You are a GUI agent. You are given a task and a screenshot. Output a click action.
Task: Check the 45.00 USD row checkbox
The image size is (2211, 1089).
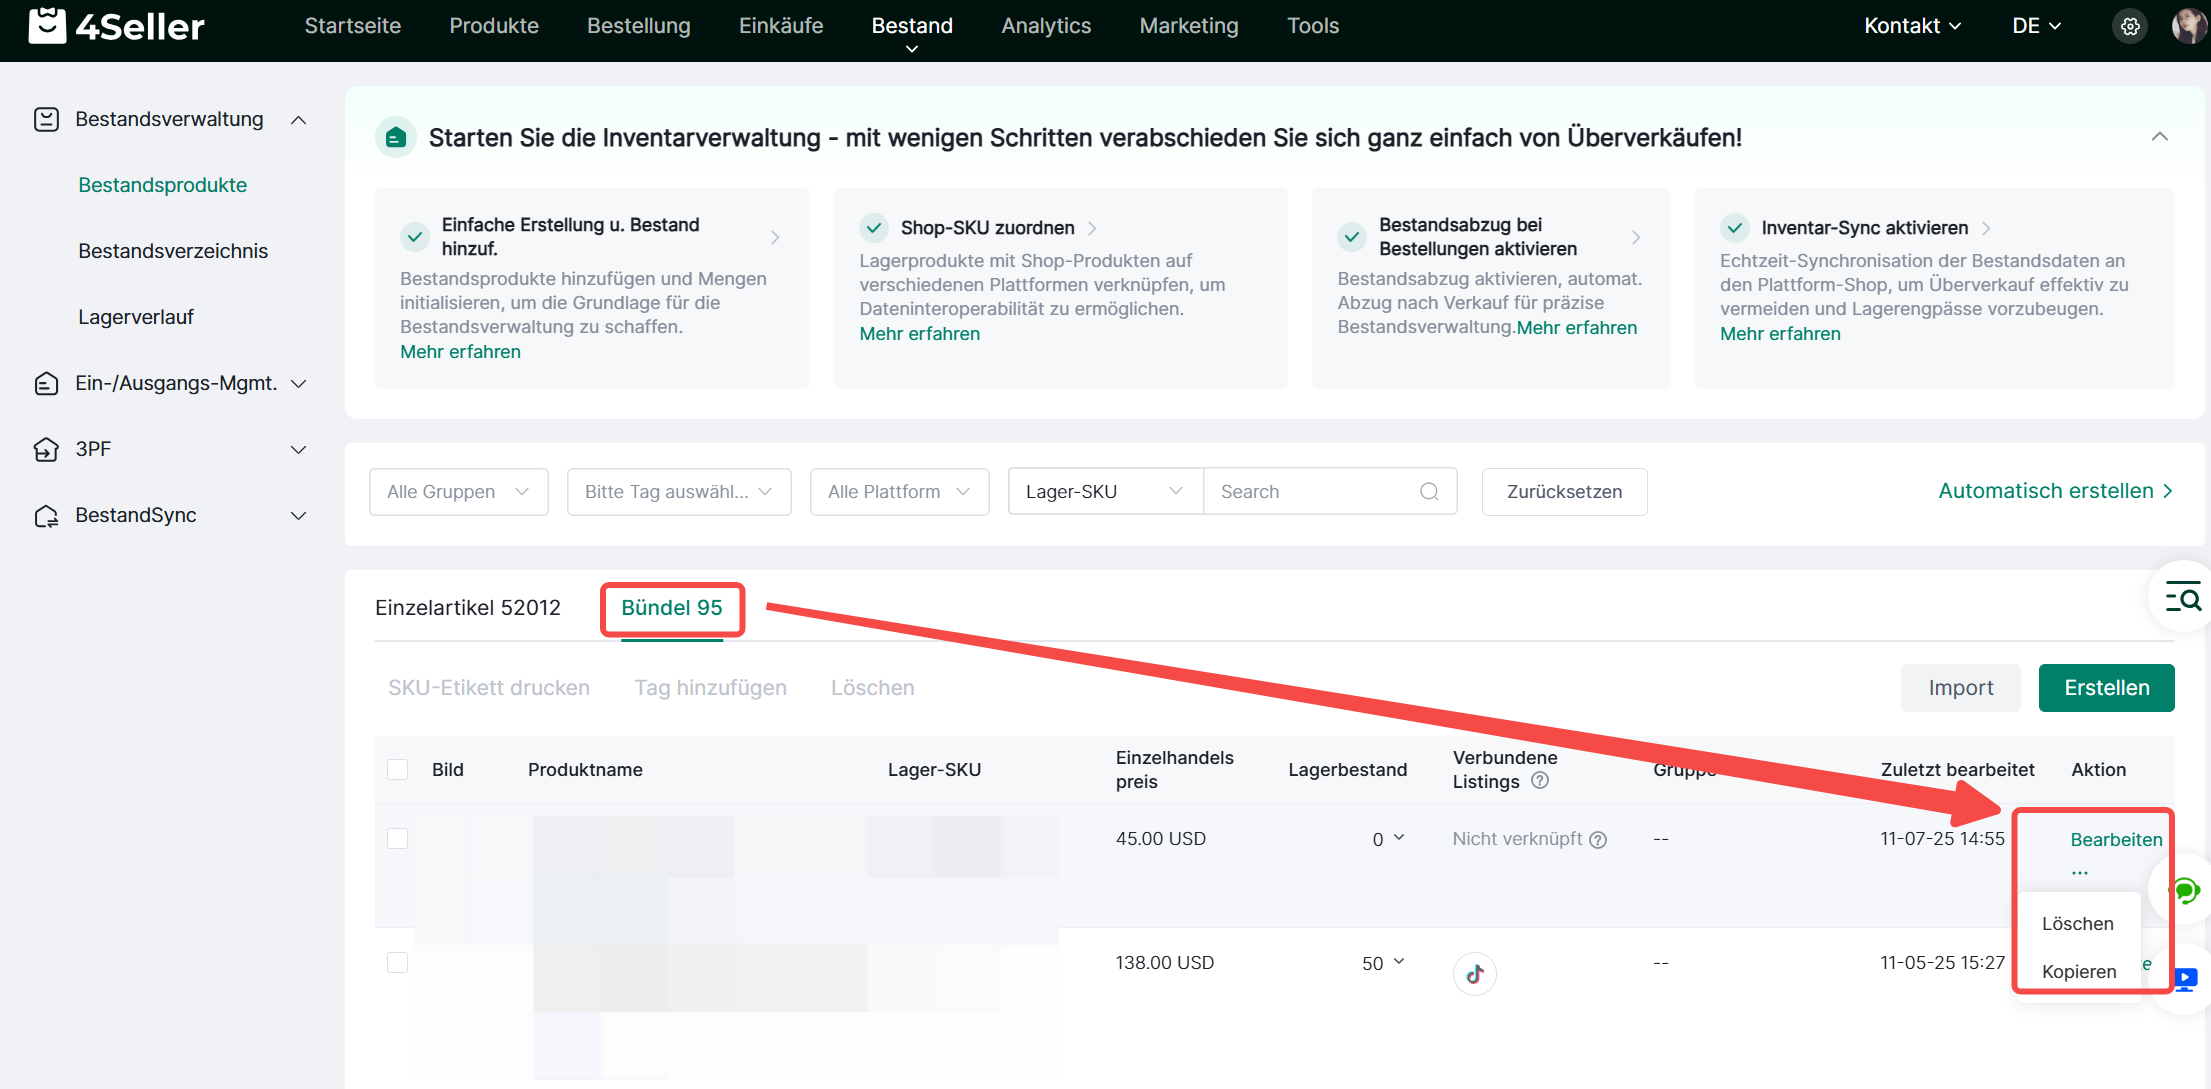pos(398,839)
